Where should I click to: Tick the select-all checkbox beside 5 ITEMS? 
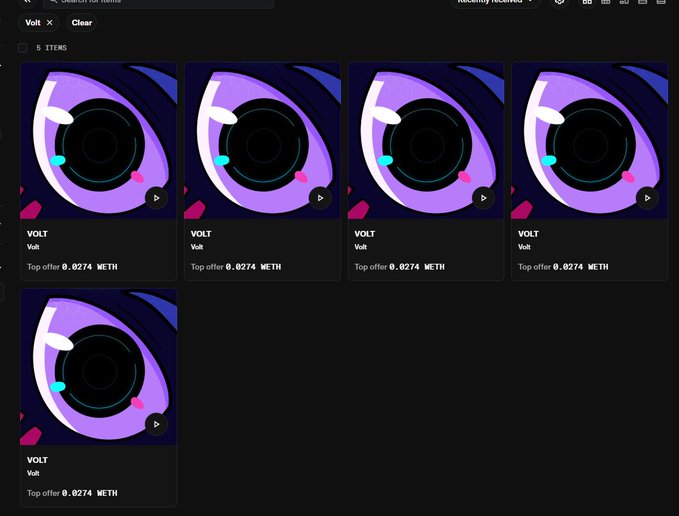click(23, 48)
